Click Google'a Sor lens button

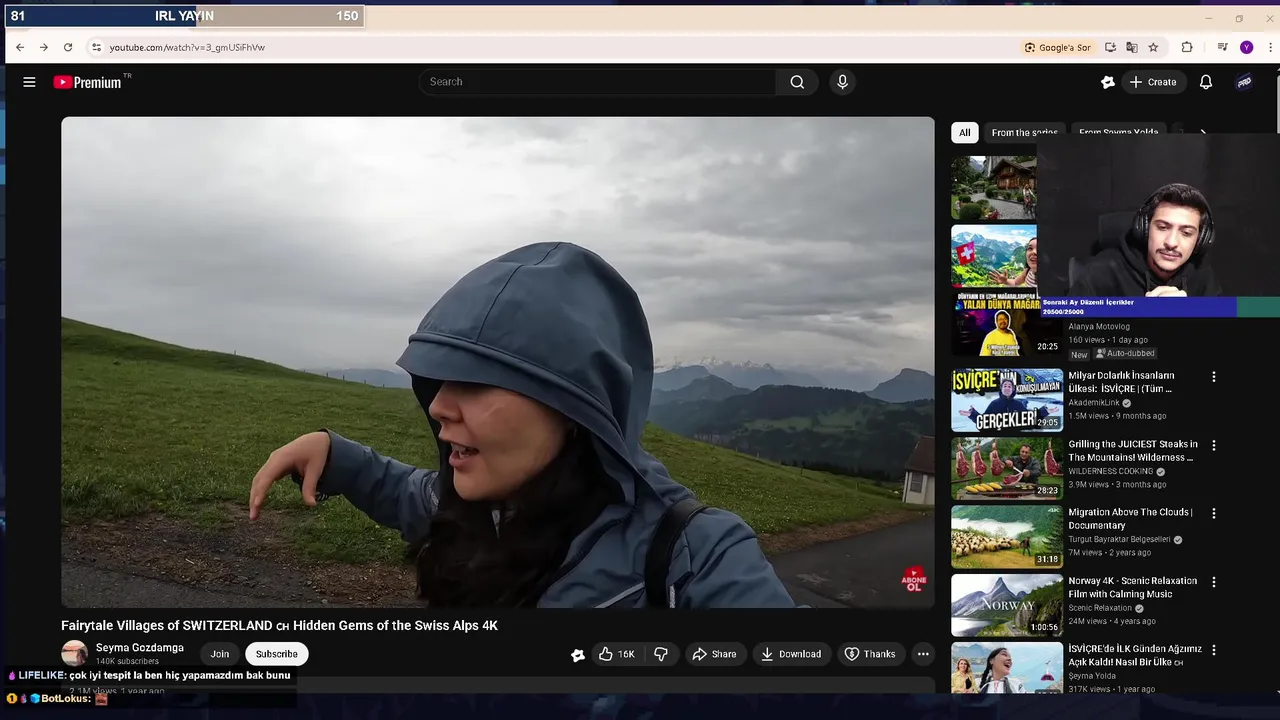click(1058, 47)
